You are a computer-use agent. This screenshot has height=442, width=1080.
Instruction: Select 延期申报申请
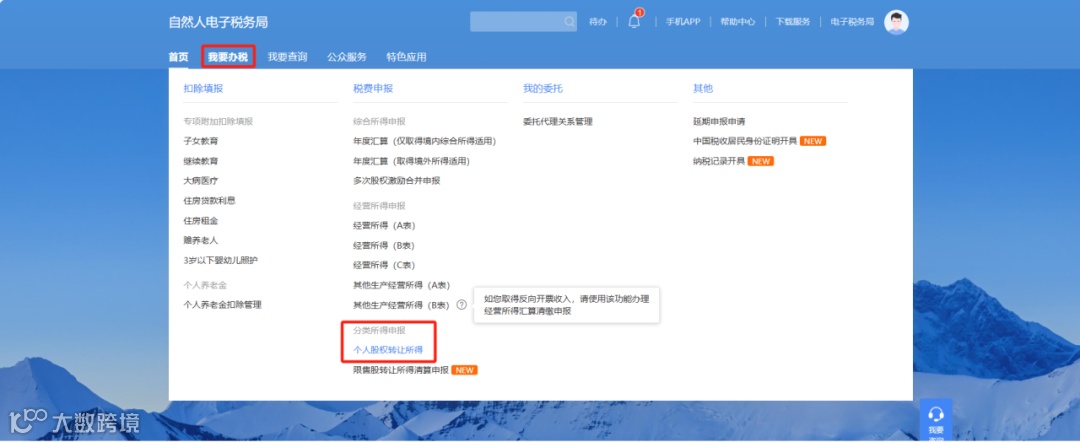(719, 121)
